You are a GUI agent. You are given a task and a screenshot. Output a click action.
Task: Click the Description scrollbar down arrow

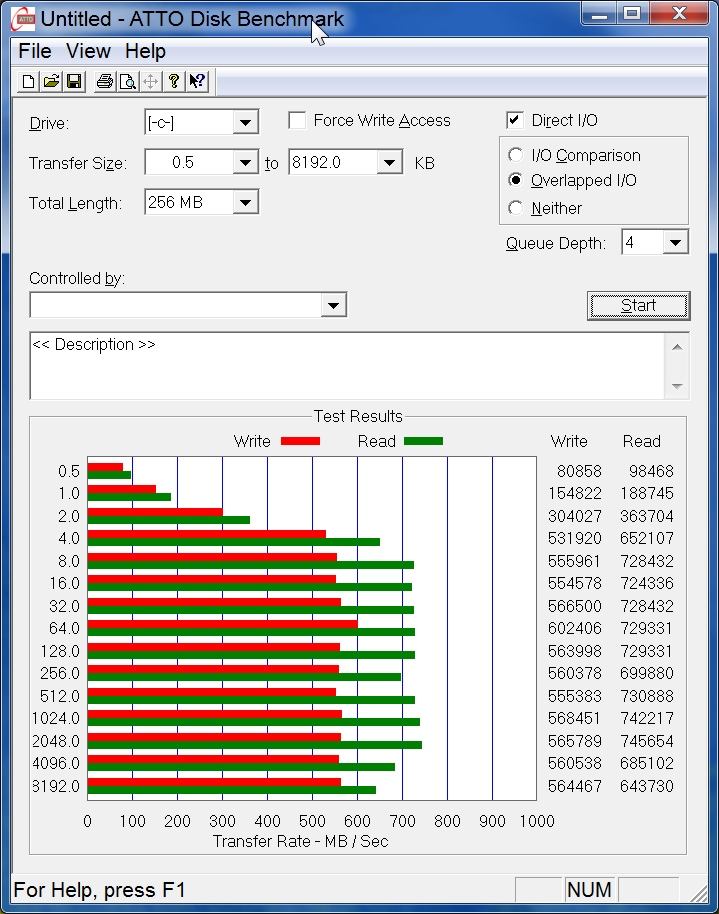point(677,386)
